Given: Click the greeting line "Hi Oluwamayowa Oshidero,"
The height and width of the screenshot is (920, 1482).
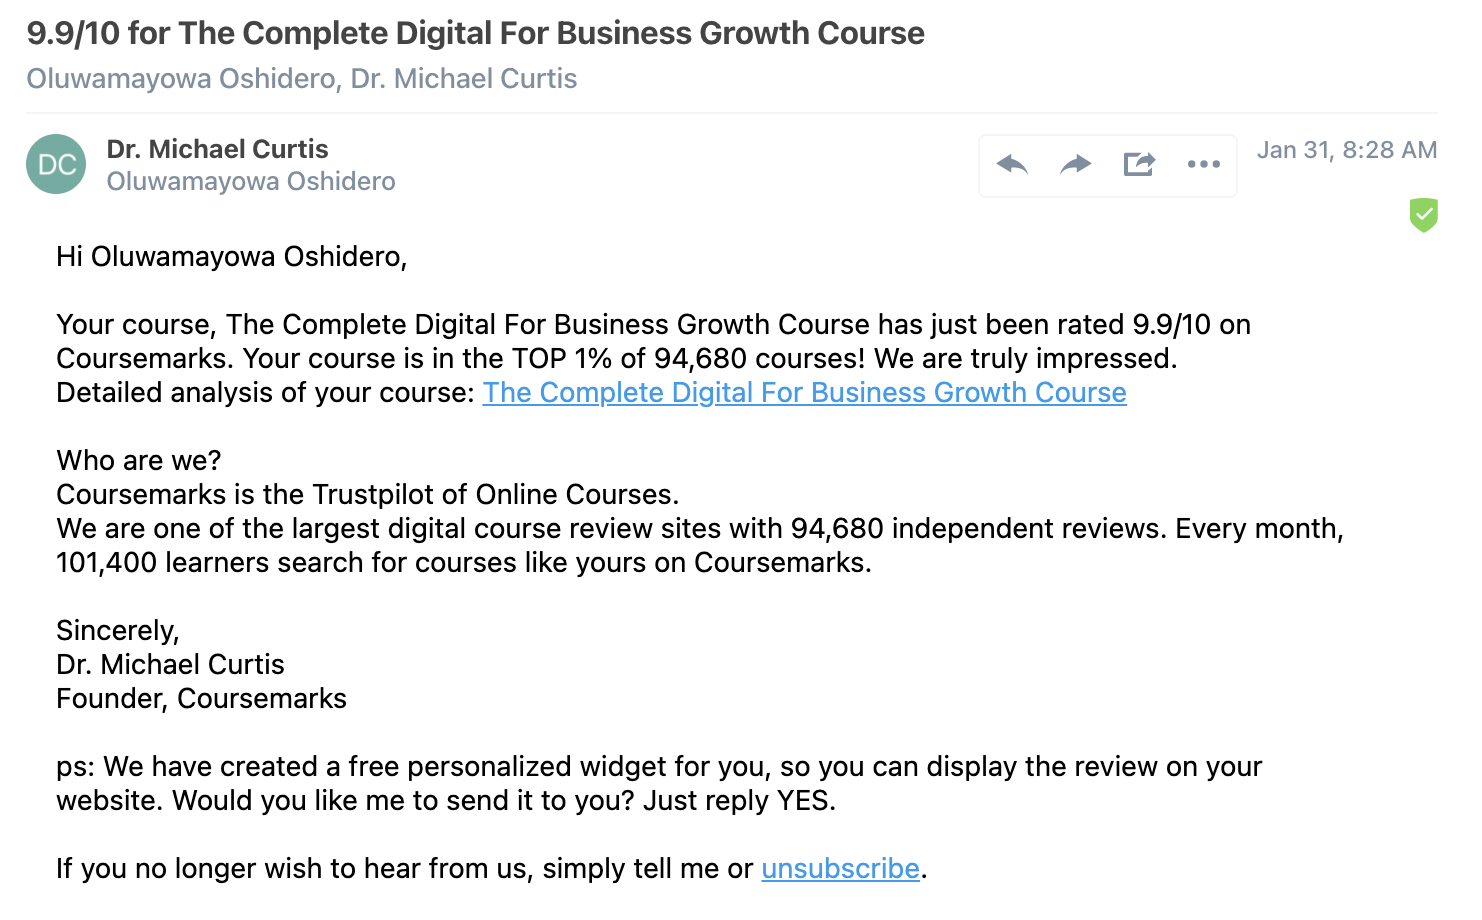Looking at the screenshot, I should coord(231,257).
